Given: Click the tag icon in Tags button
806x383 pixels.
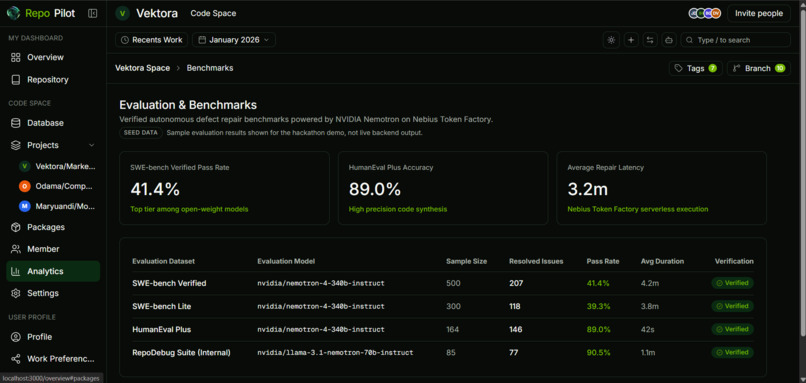Looking at the screenshot, I should click(679, 68).
